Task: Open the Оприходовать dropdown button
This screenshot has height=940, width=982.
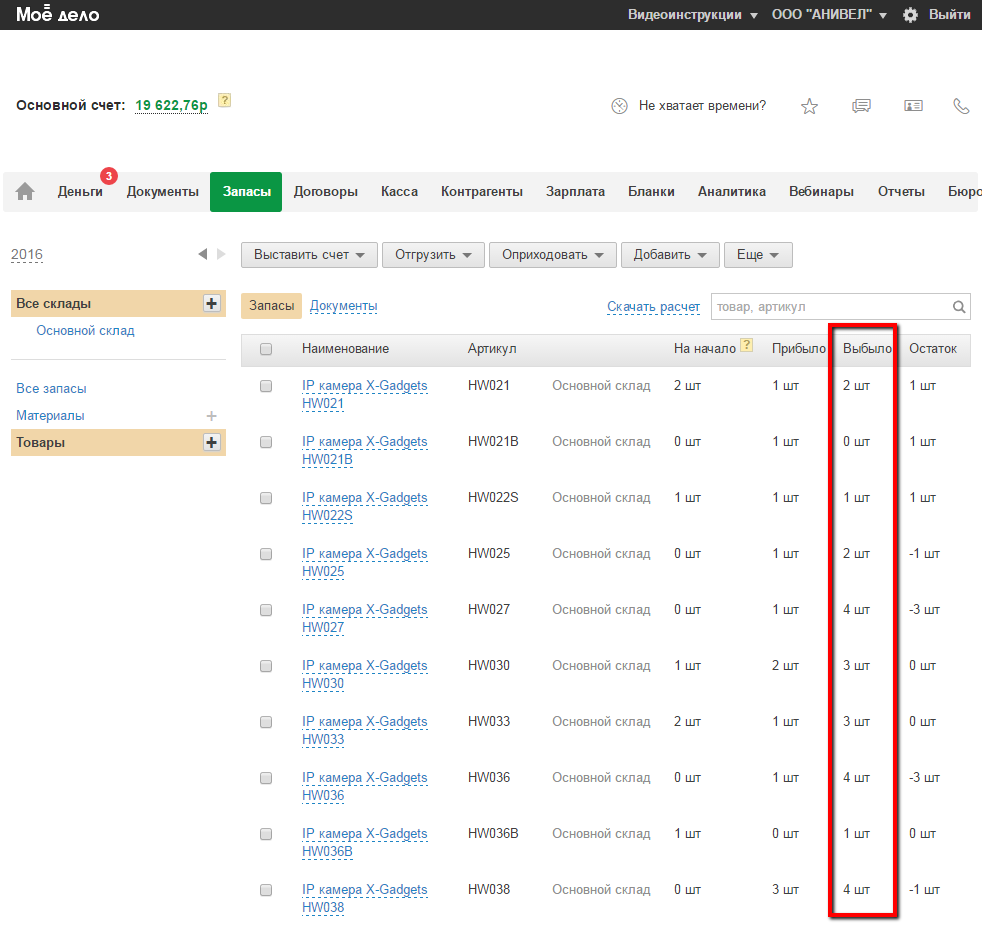Action: (x=552, y=255)
